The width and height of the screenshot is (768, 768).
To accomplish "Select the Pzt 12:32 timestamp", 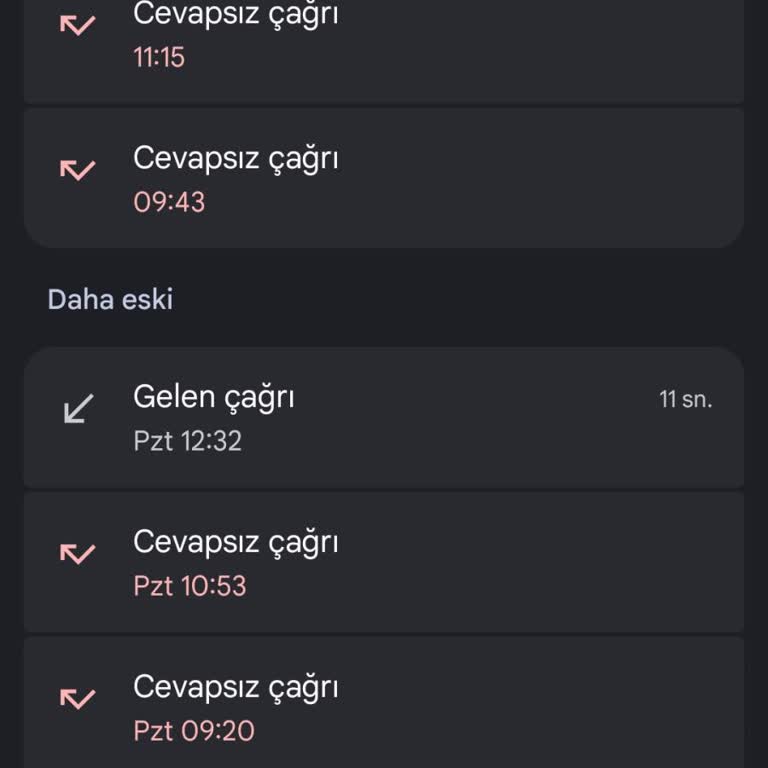I will point(188,441).
